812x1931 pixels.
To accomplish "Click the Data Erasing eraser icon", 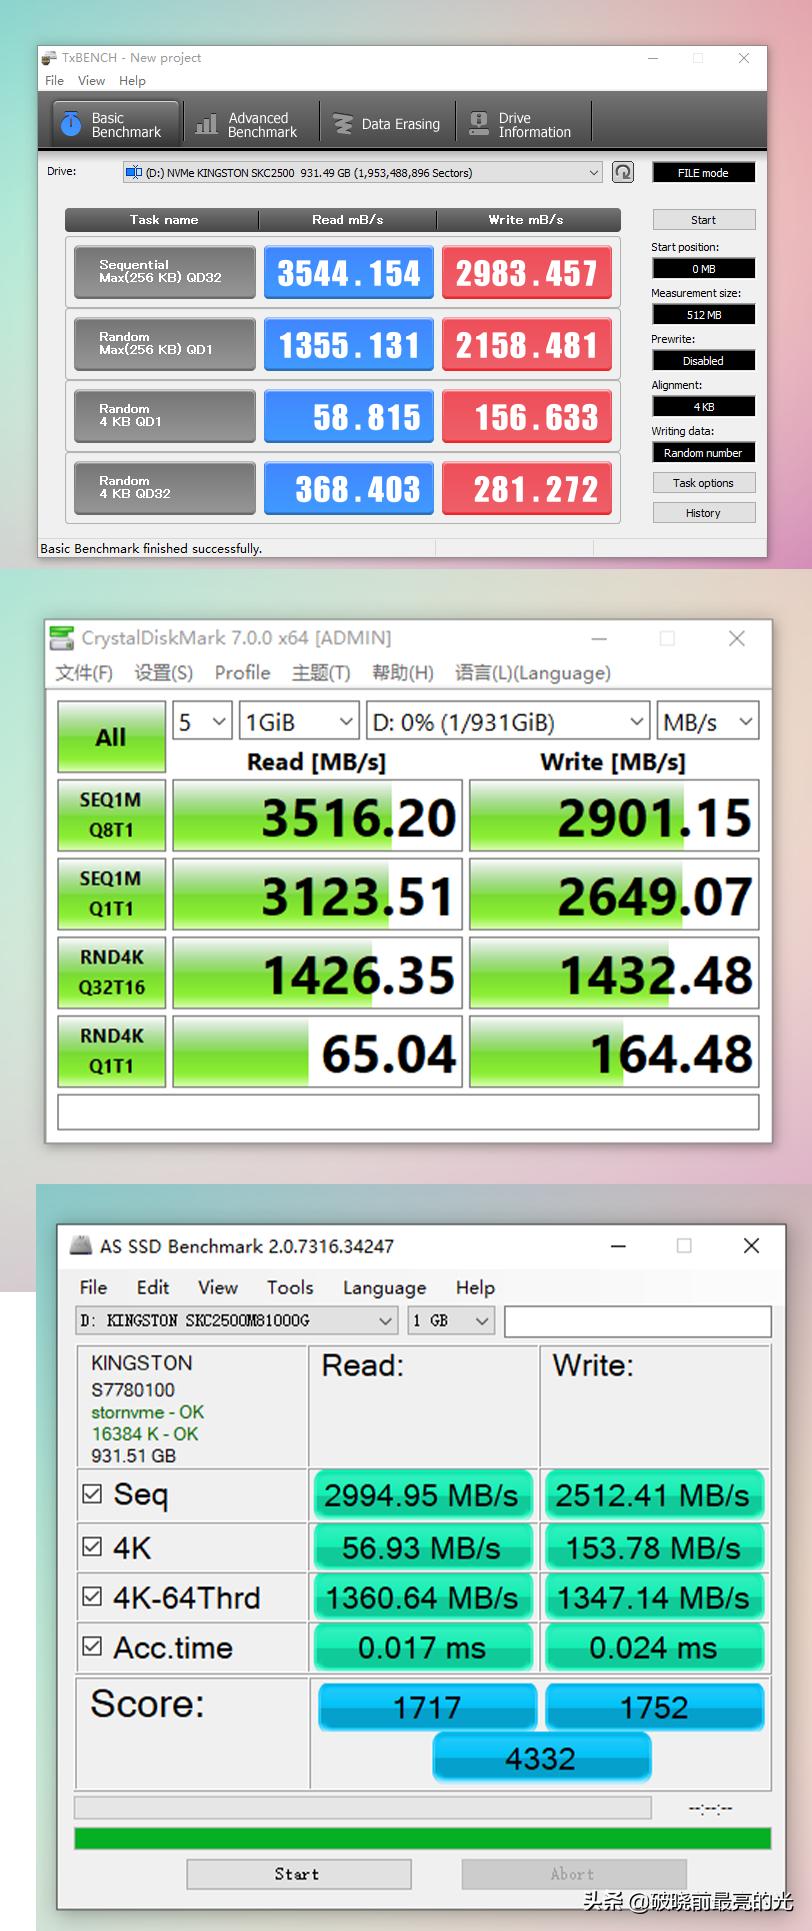I will [343, 124].
